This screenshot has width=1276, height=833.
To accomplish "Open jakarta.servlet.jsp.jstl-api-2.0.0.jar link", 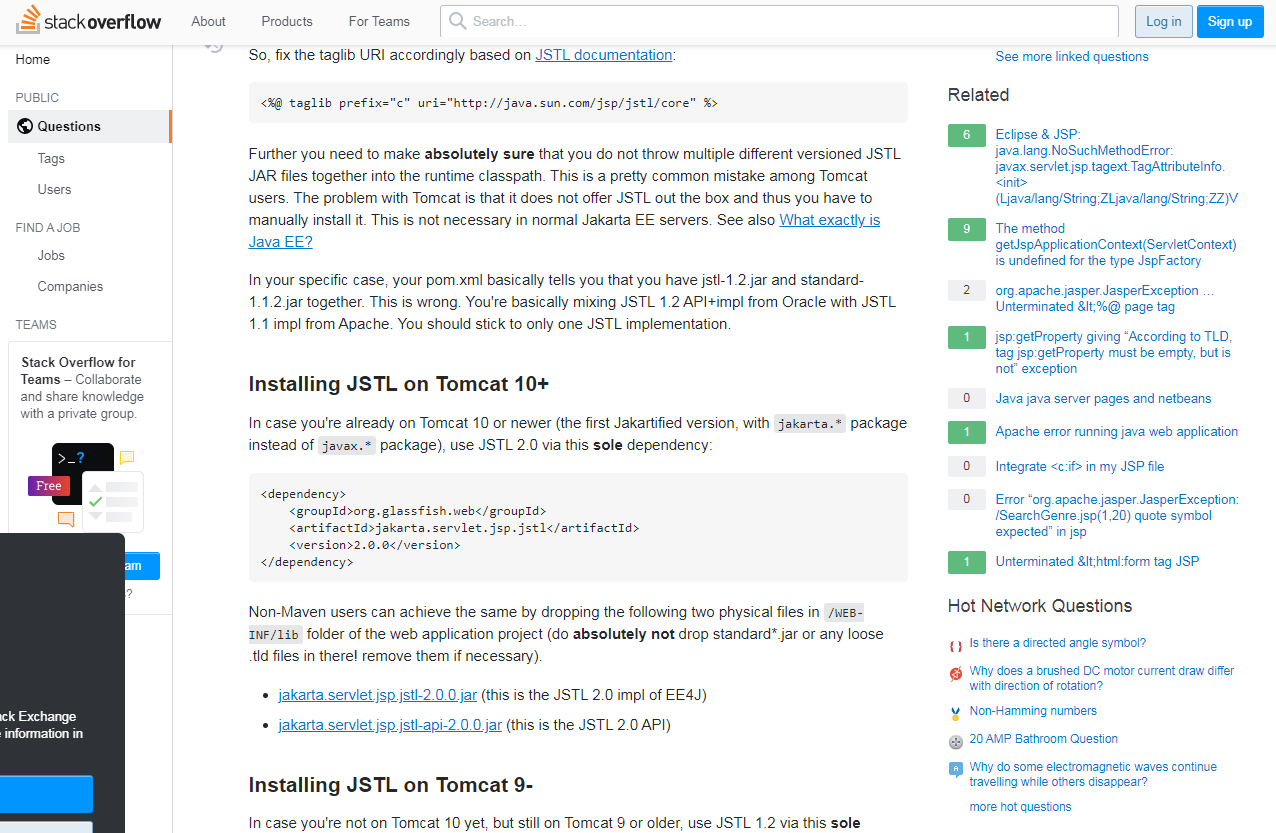I will [x=390, y=724].
